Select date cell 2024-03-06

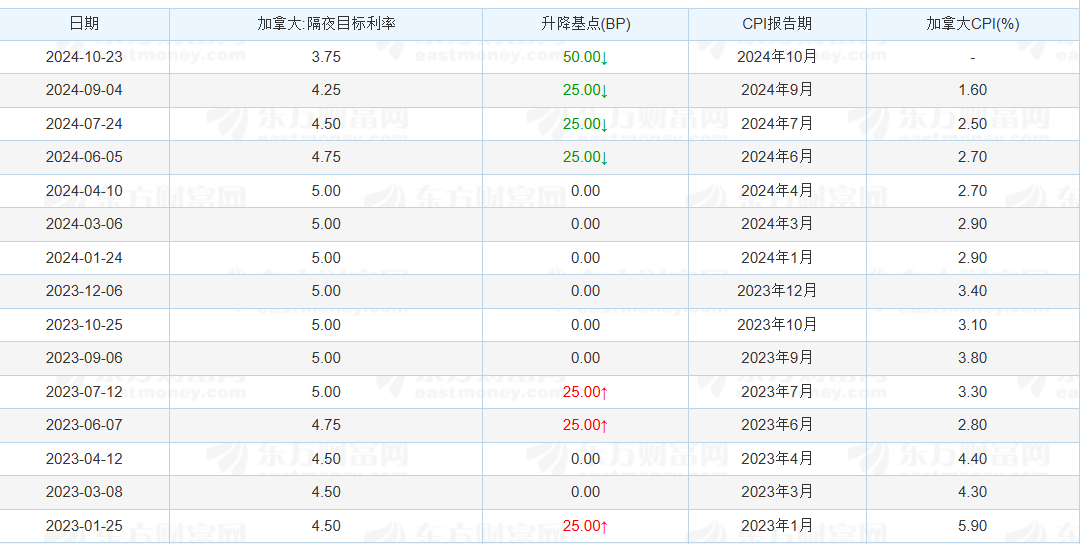(x=84, y=225)
